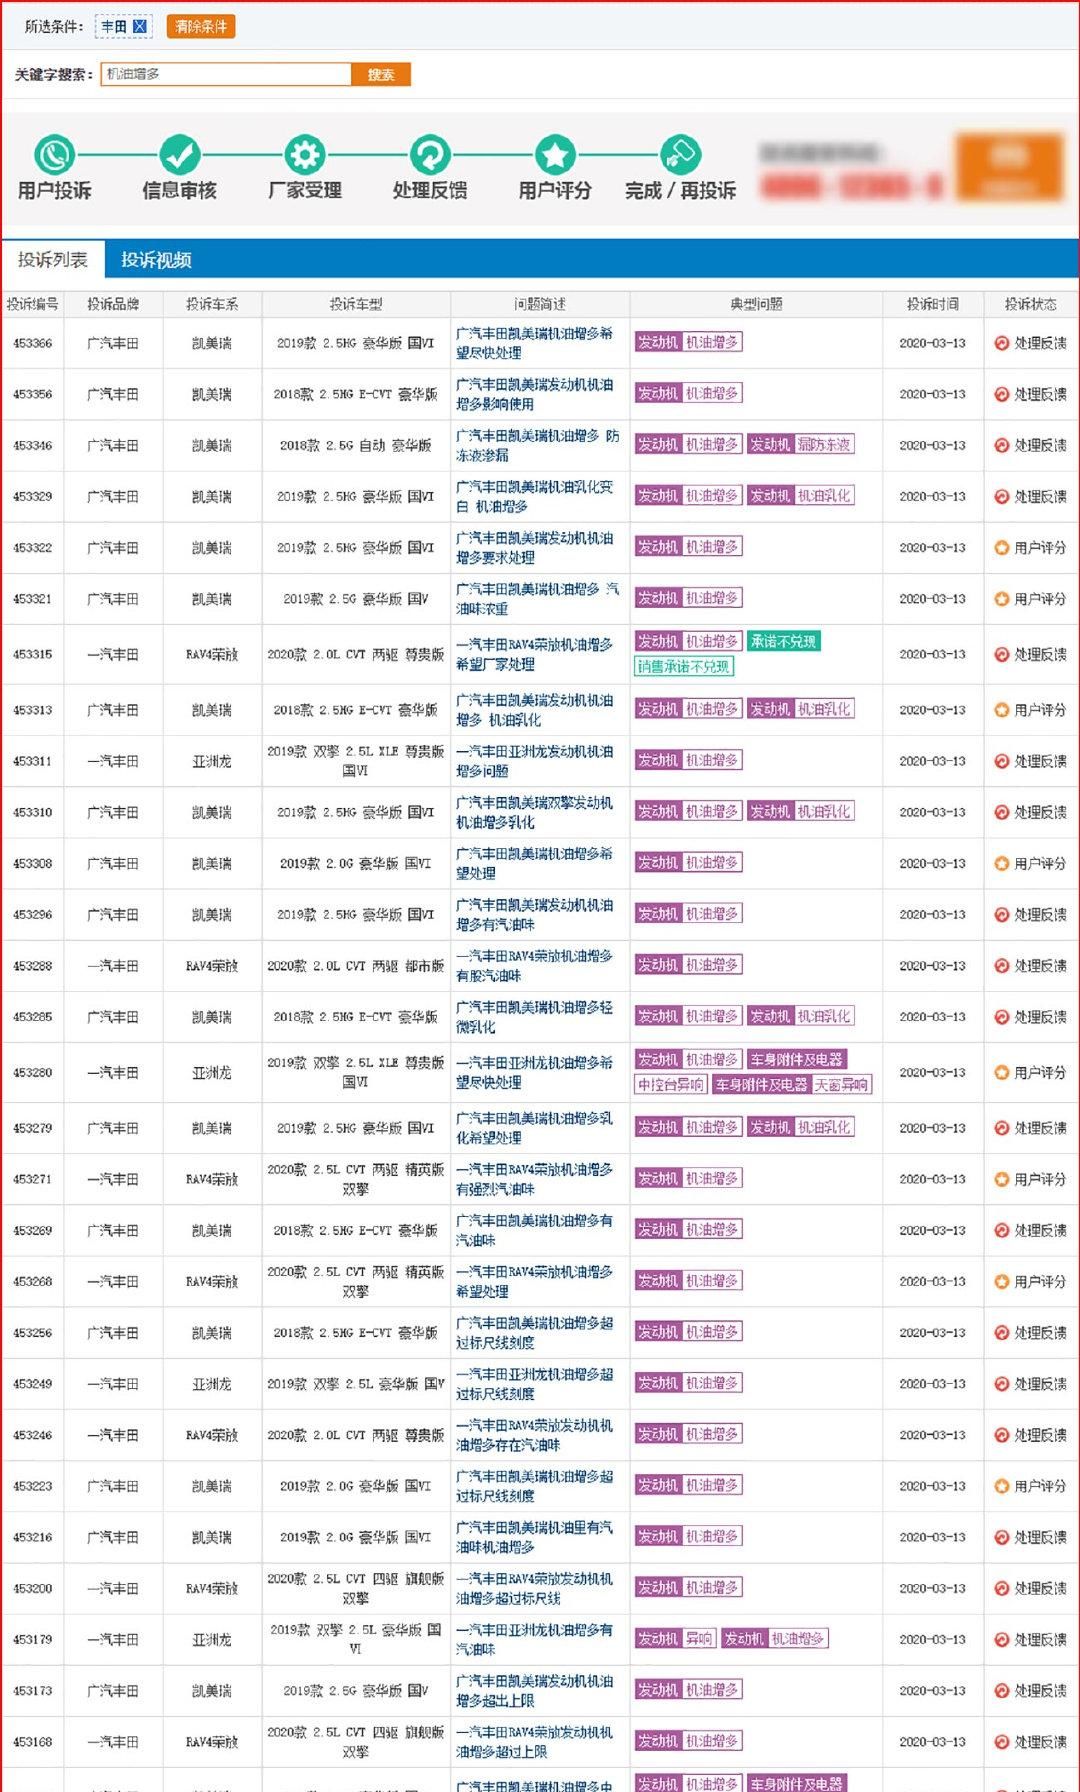Click the 处理反馈 status icon for complaint 453356
1080x1792 pixels.
click(x=1001, y=394)
